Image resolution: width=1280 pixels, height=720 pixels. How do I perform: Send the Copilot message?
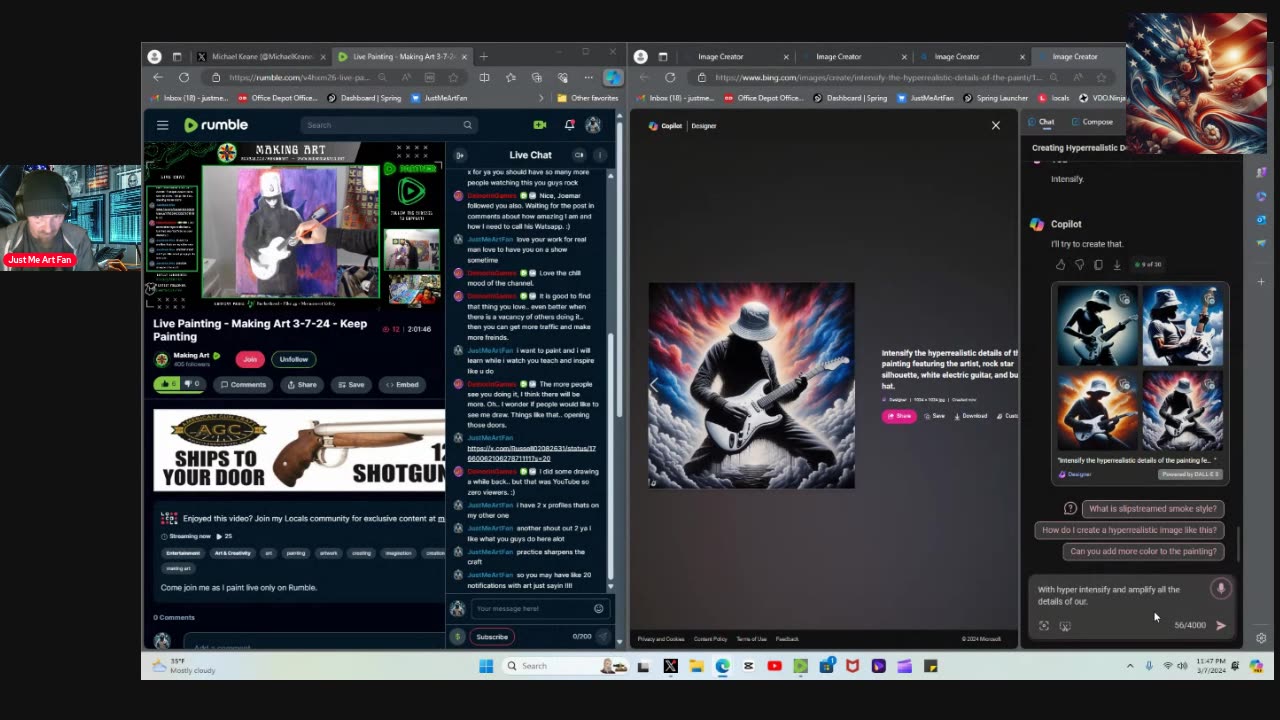pyautogui.click(x=1221, y=625)
